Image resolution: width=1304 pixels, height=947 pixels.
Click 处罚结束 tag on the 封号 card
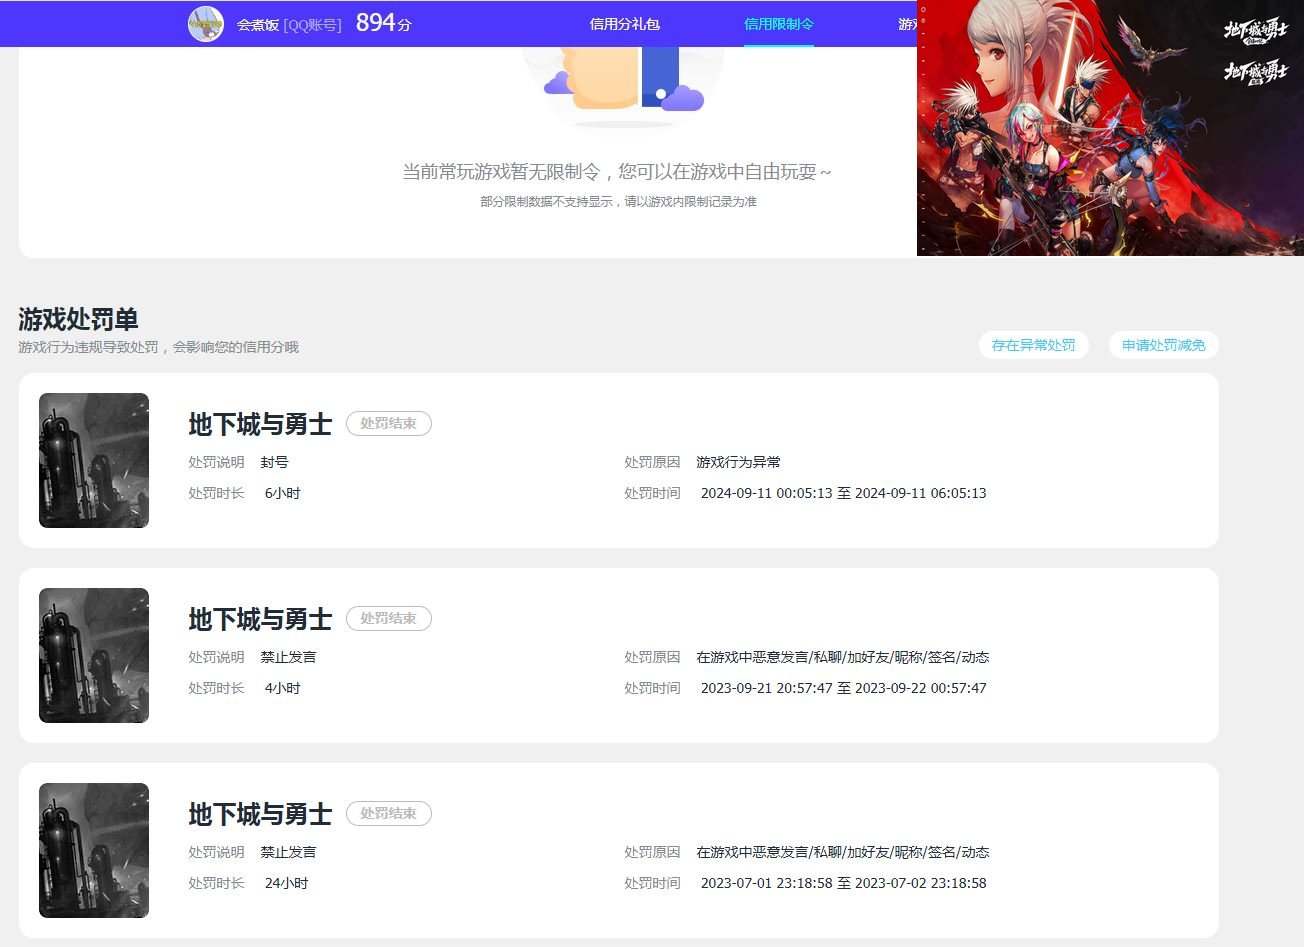click(389, 423)
